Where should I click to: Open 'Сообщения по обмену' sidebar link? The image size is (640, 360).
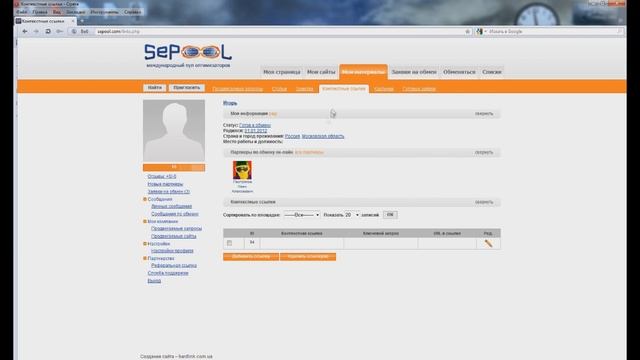(x=175, y=214)
